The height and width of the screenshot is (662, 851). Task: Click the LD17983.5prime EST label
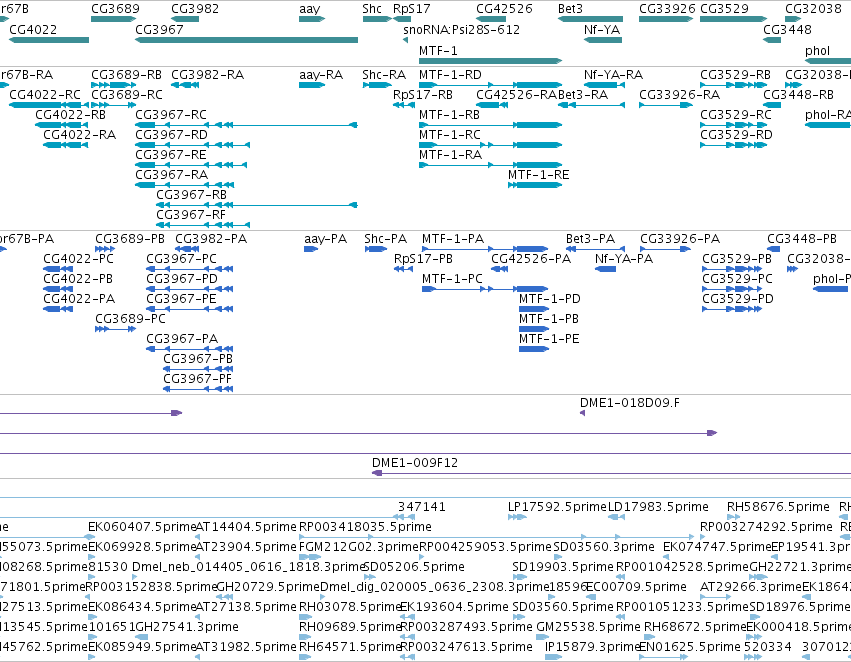(x=658, y=507)
